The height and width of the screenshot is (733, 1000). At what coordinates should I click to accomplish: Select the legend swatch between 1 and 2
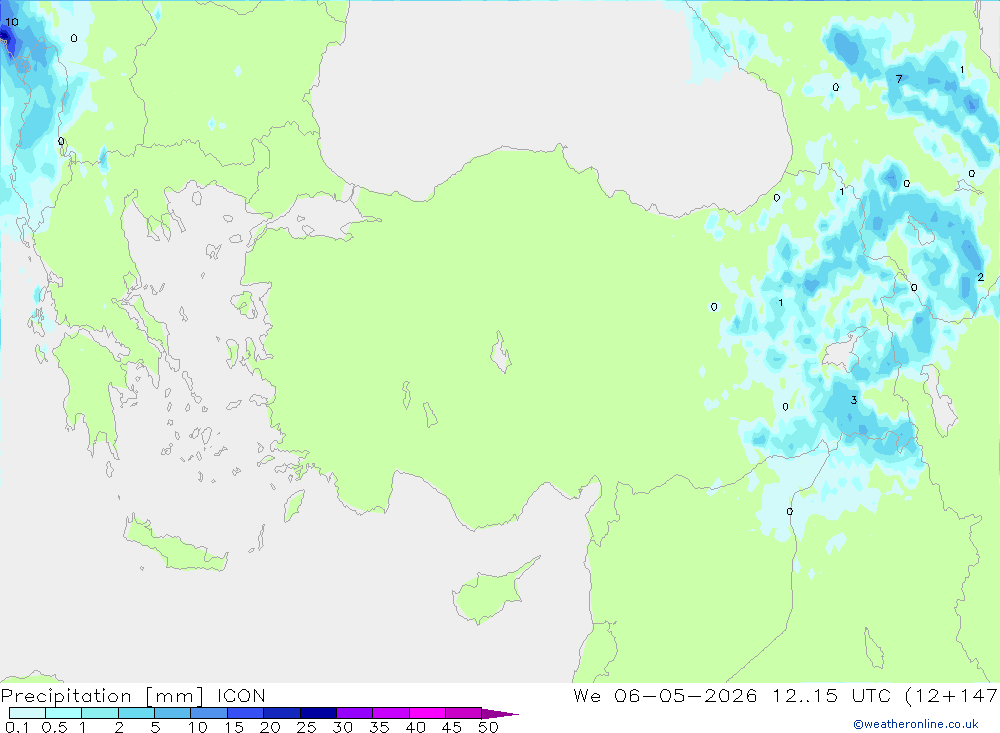(x=99, y=713)
